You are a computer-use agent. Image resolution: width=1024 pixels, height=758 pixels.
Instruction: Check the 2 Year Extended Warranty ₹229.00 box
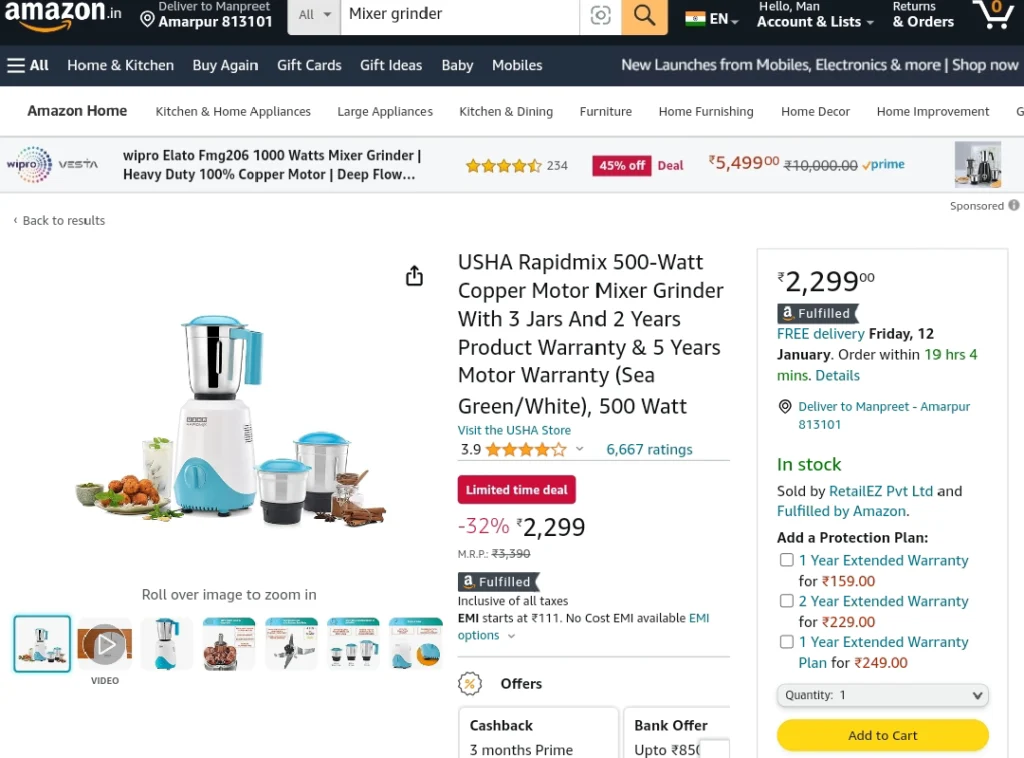click(787, 601)
